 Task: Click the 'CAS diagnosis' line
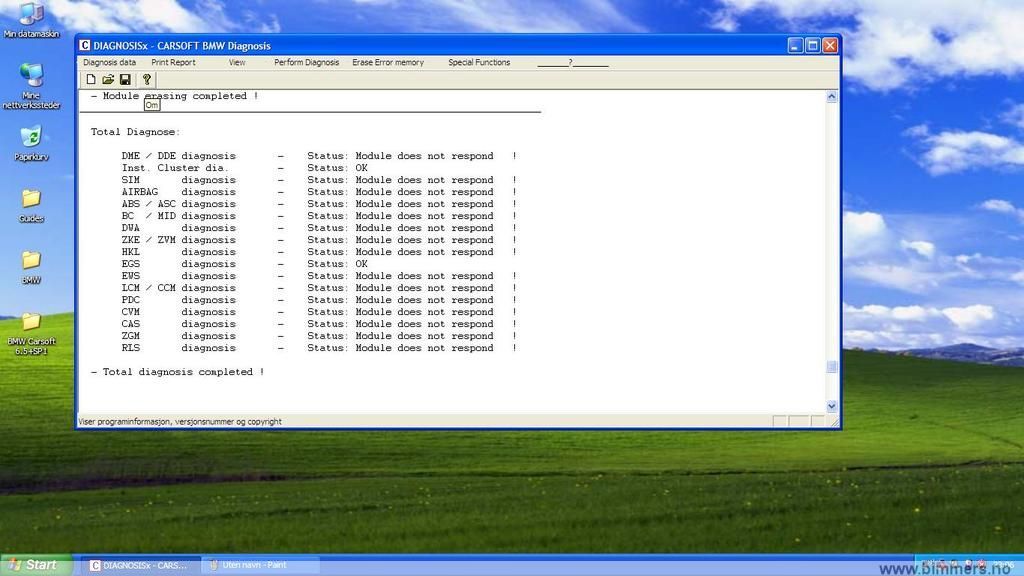pos(319,324)
